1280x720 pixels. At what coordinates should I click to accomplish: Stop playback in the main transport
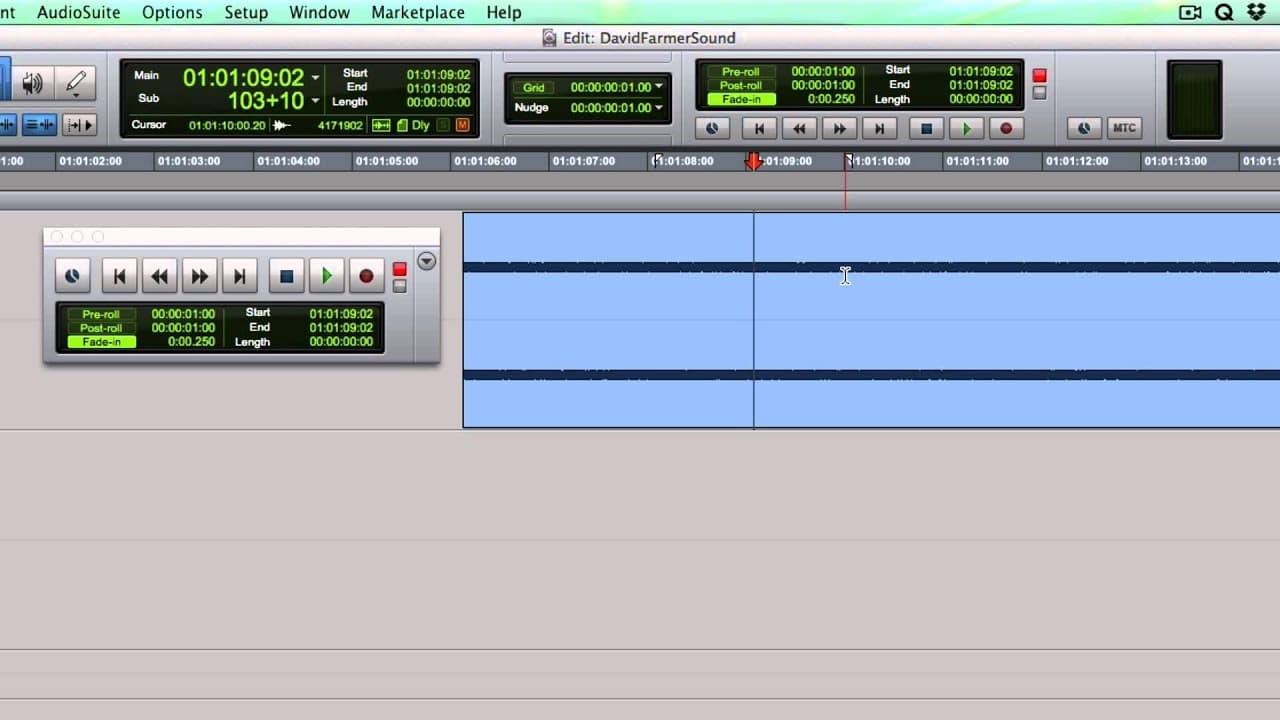pos(926,128)
